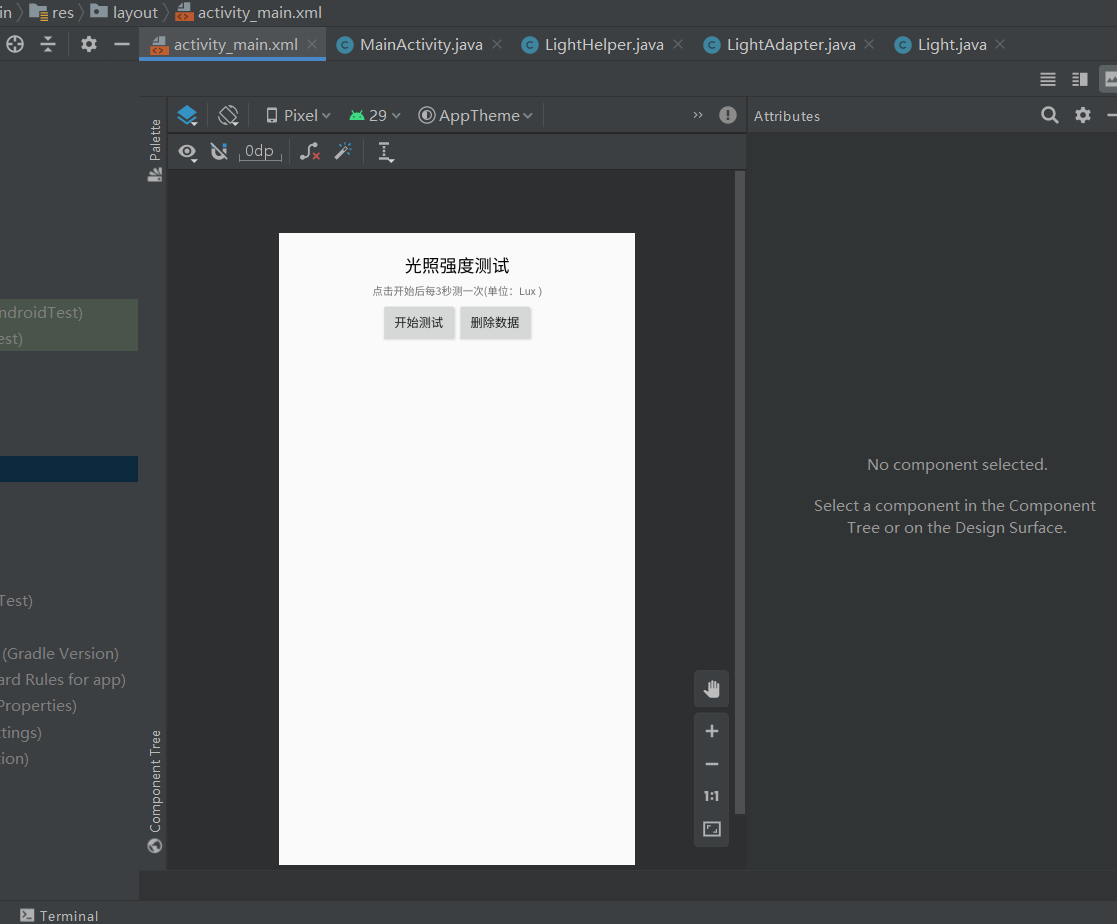This screenshot has width=1117, height=924.
Task: Open the Palette side panel
Action: tap(155, 150)
